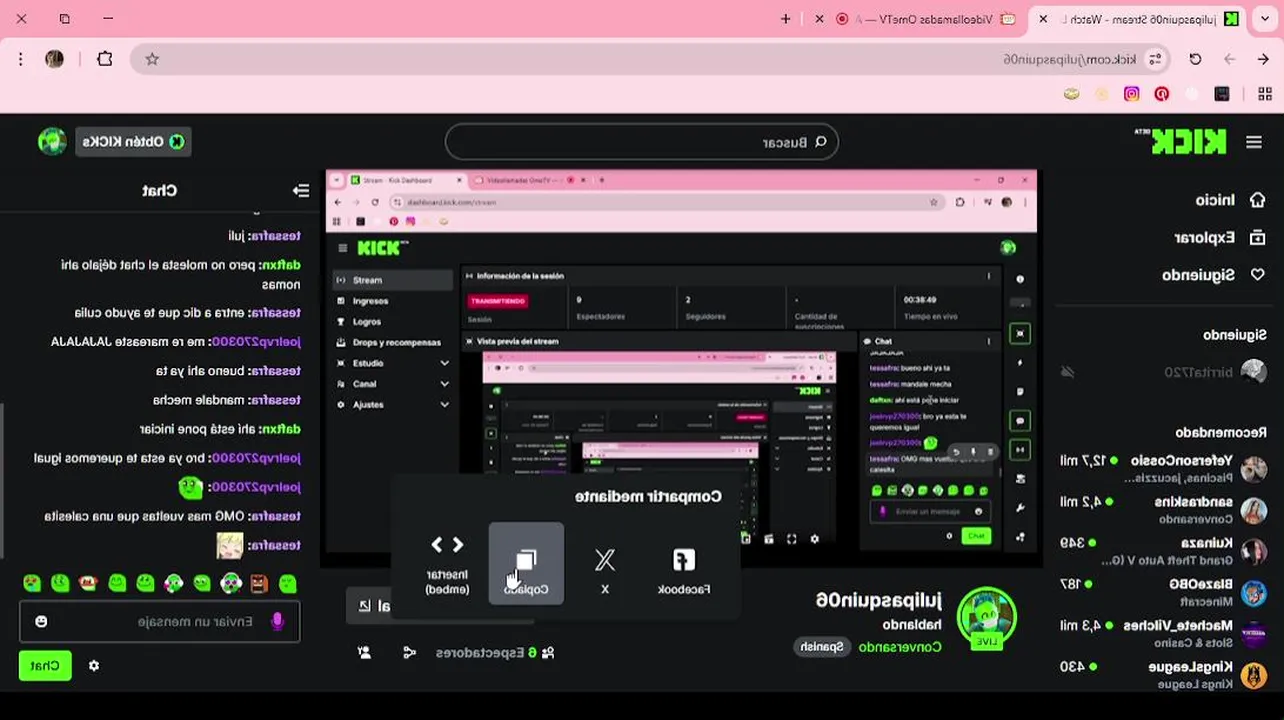Click the KingsLeague channel avatar

click(1254, 675)
